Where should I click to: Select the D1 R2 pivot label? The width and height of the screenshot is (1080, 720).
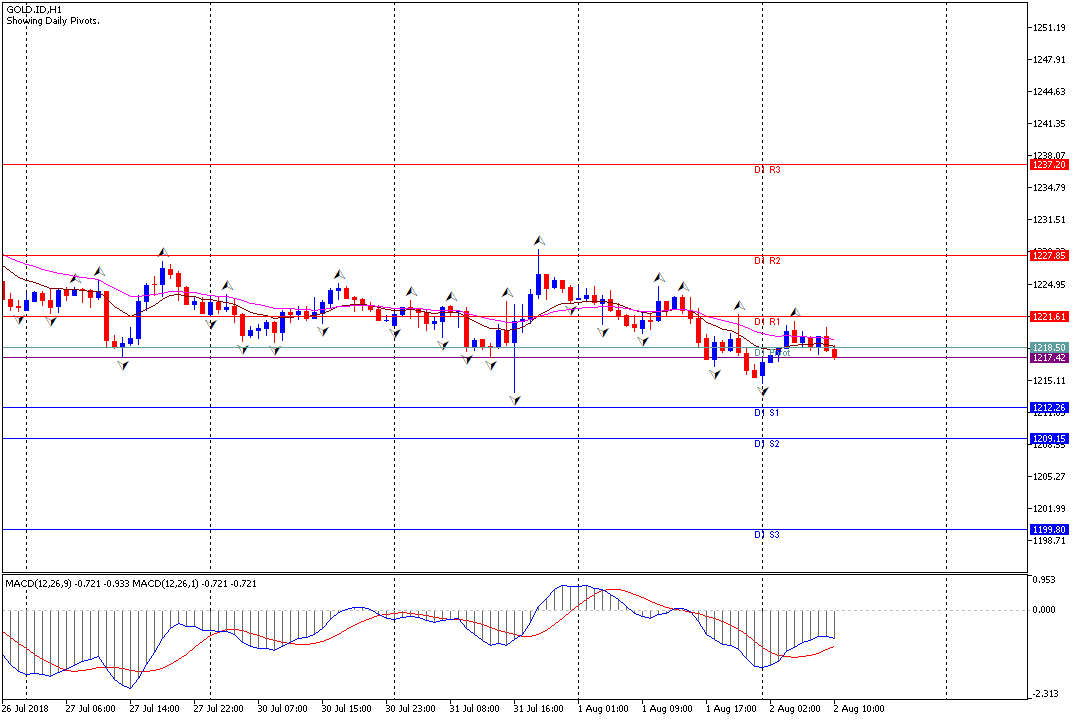[x=767, y=260]
